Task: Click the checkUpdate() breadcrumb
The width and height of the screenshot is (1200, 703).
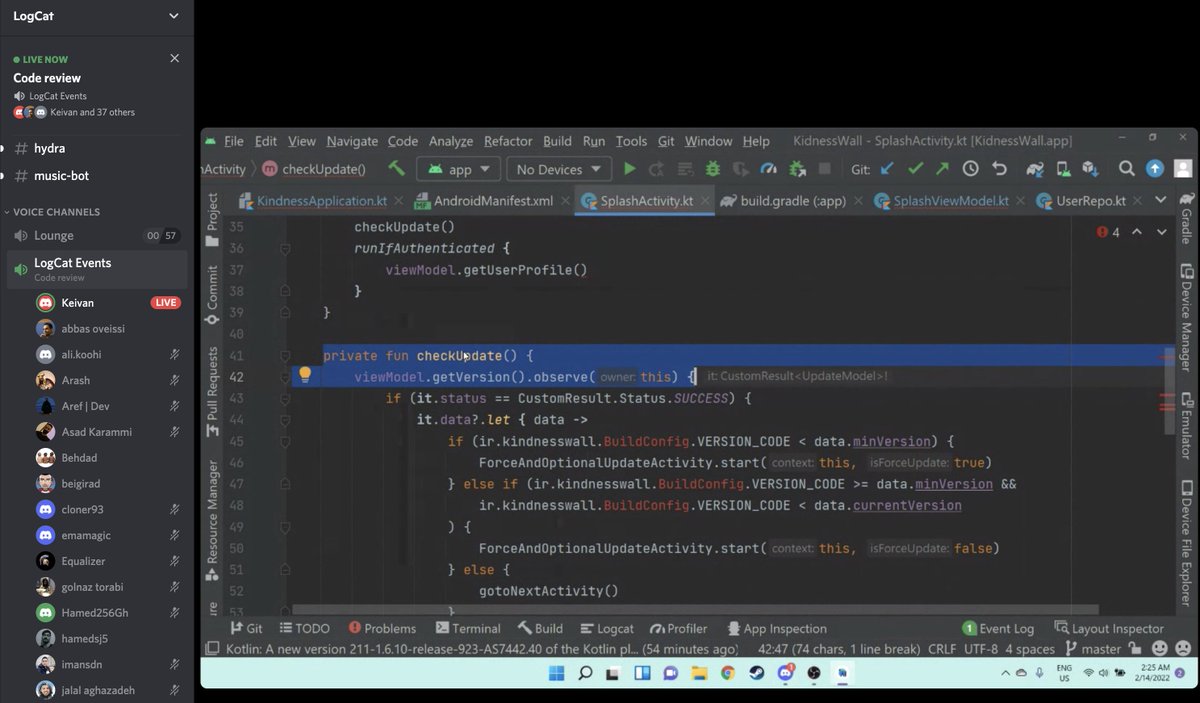Action: 314,169
